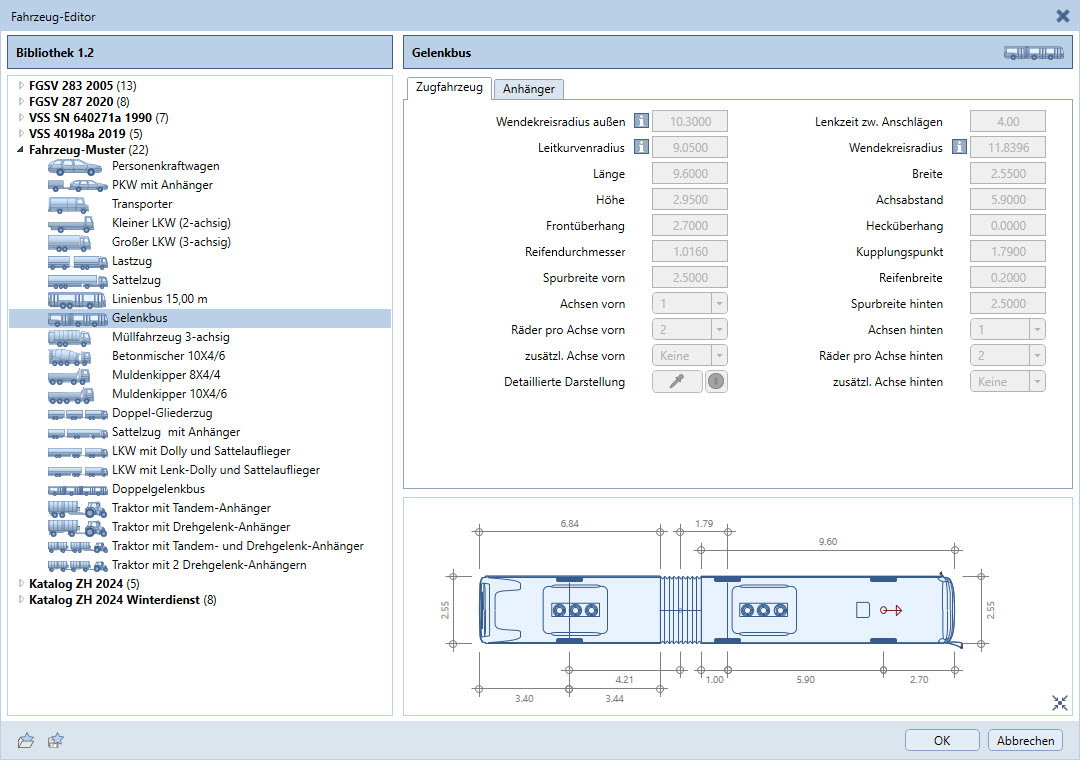The image size is (1080, 760).
Task: Click the eyedropper button for Detaillierte Darstellung
Action: 677,382
